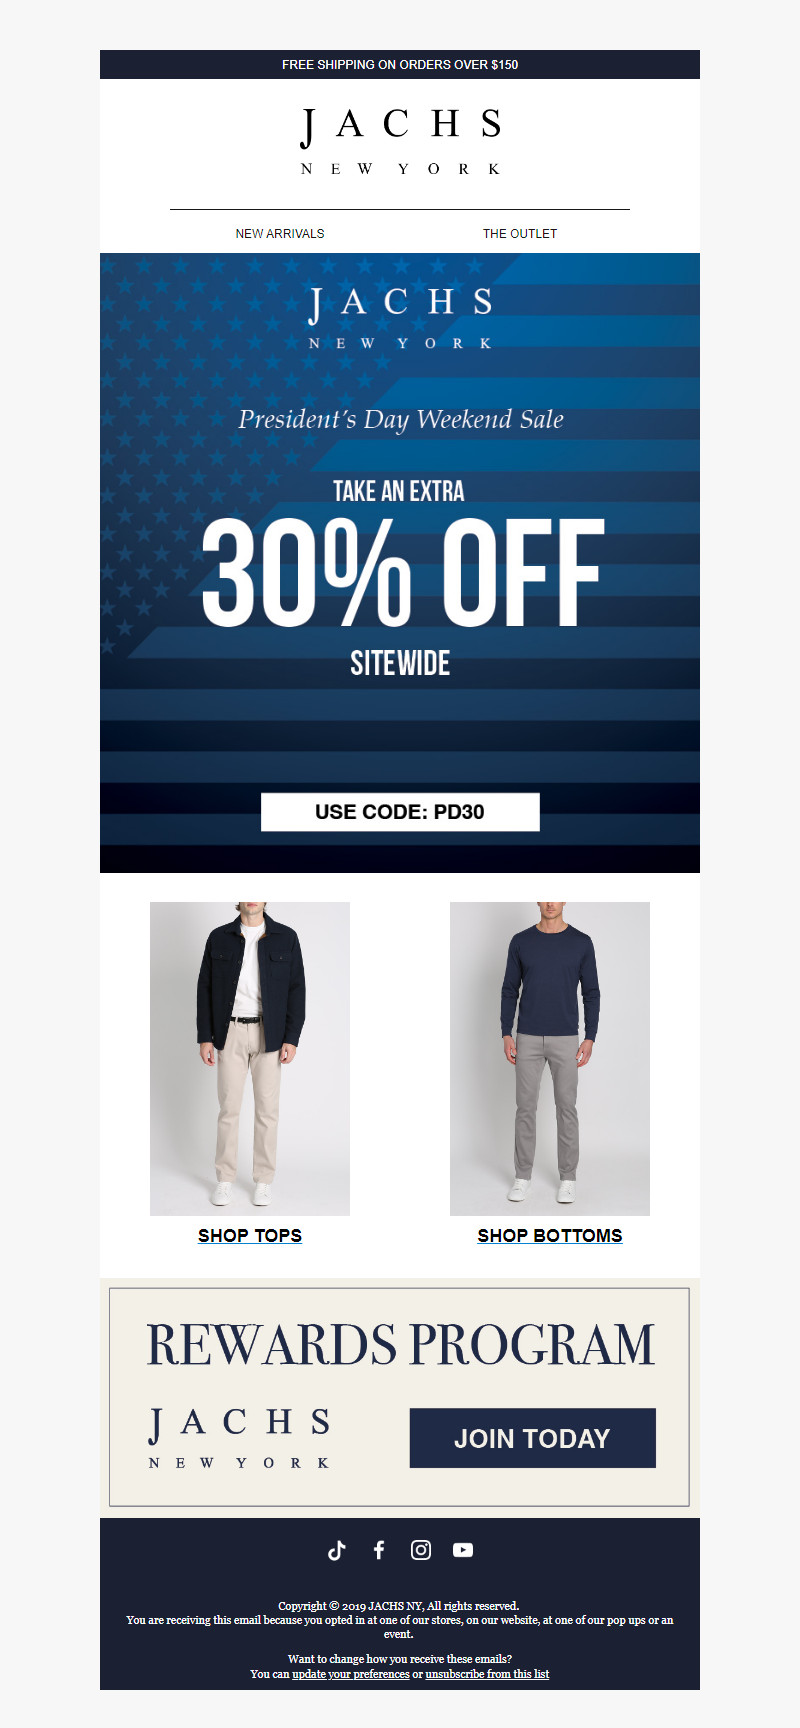This screenshot has width=800, height=1728.
Task: Click the JACHS logo in Rewards banner
Action: coord(239,1438)
